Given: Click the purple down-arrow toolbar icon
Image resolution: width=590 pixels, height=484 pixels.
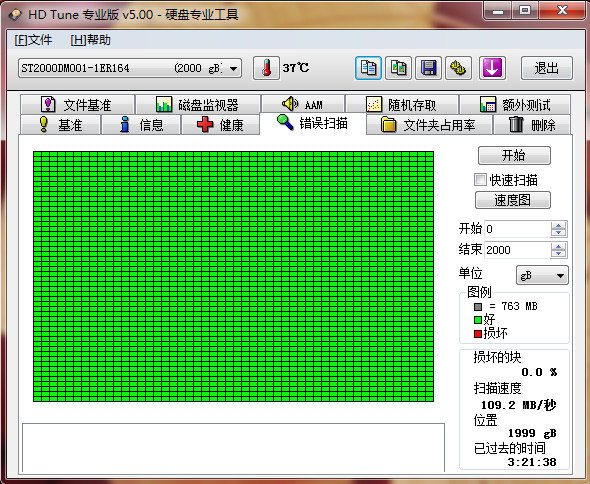Looking at the screenshot, I should (492, 68).
